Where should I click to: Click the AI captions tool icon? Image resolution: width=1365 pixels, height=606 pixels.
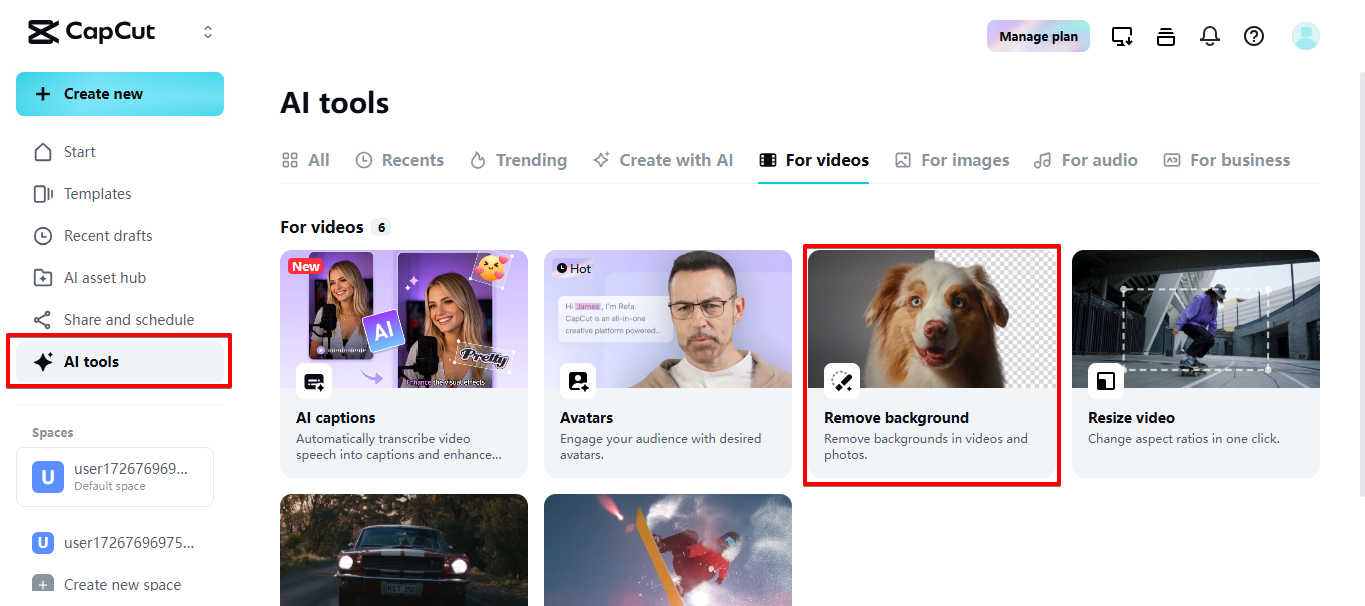pyautogui.click(x=314, y=381)
